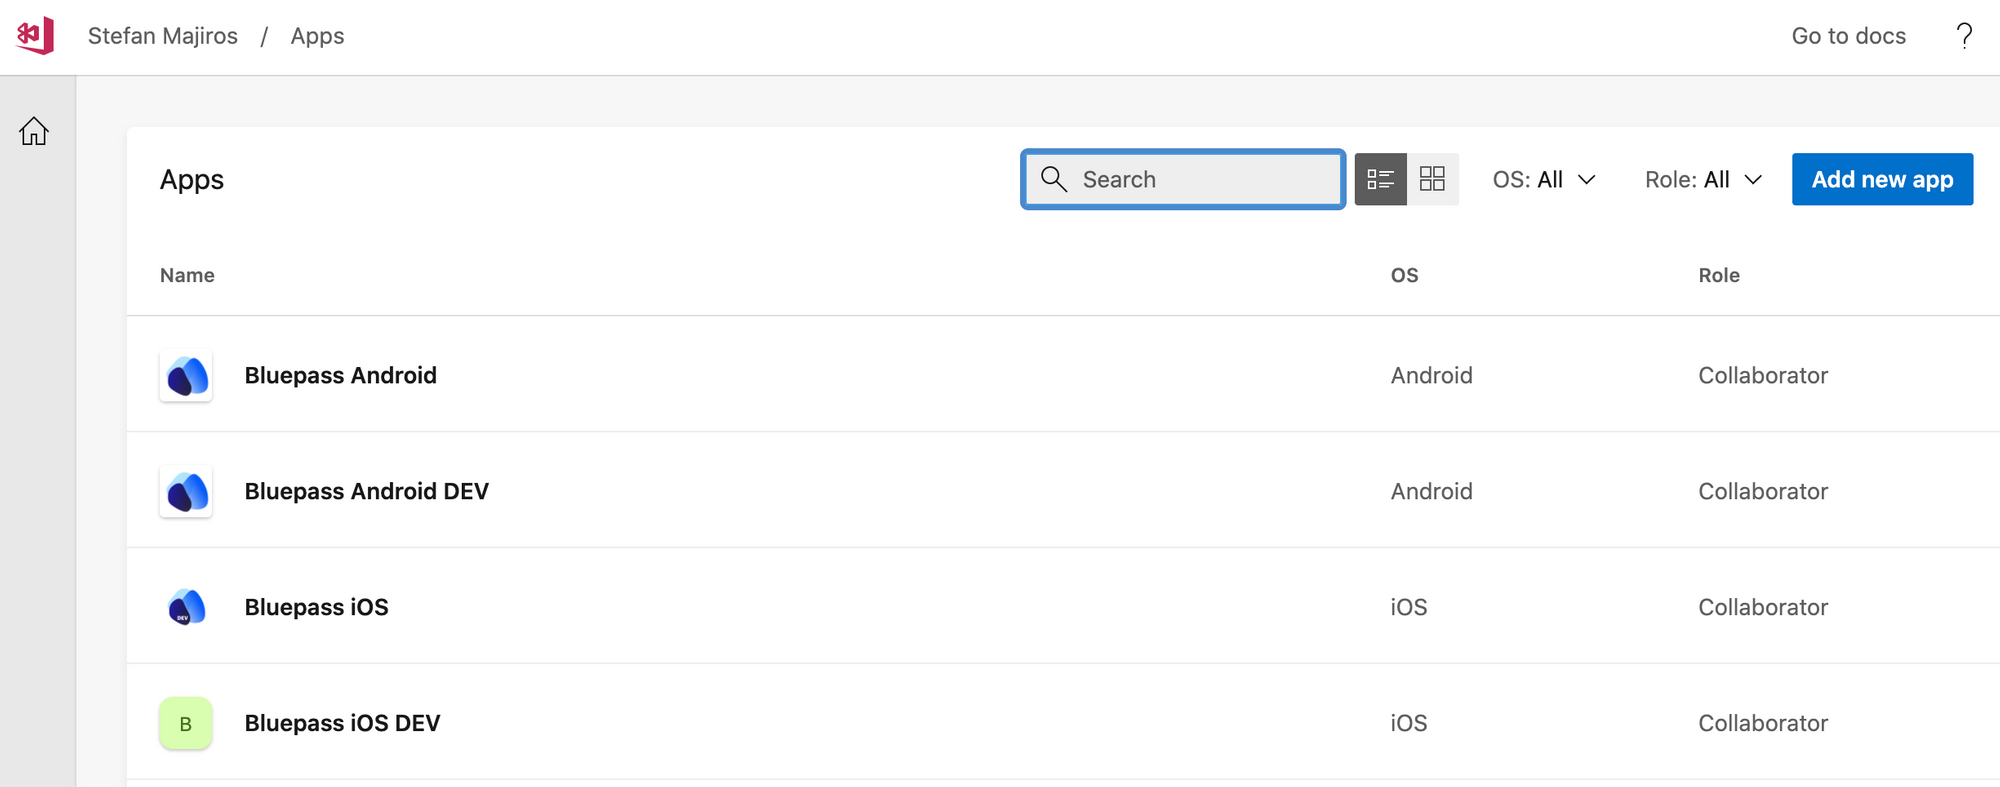Open the Home sidebar icon

click(34, 131)
